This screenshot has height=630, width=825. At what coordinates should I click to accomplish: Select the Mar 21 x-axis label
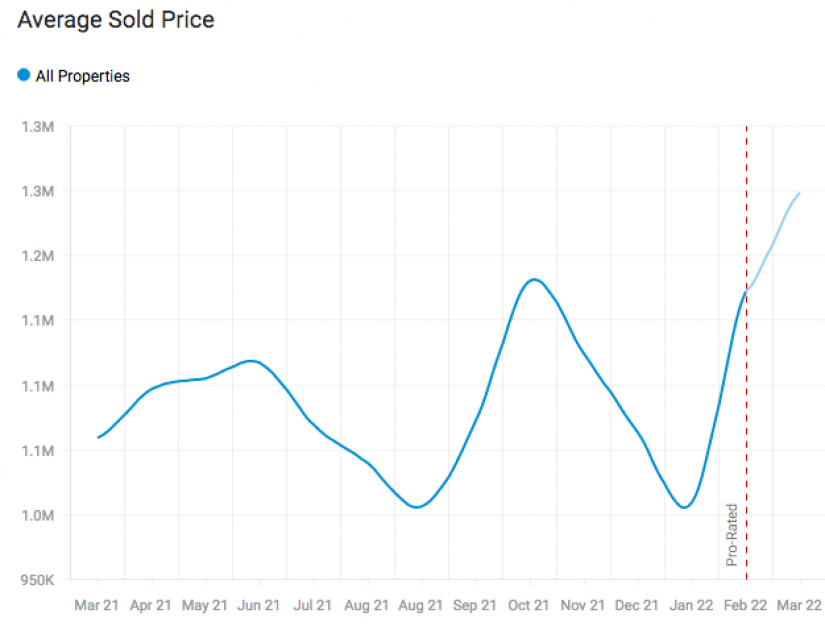click(x=97, y=605)
